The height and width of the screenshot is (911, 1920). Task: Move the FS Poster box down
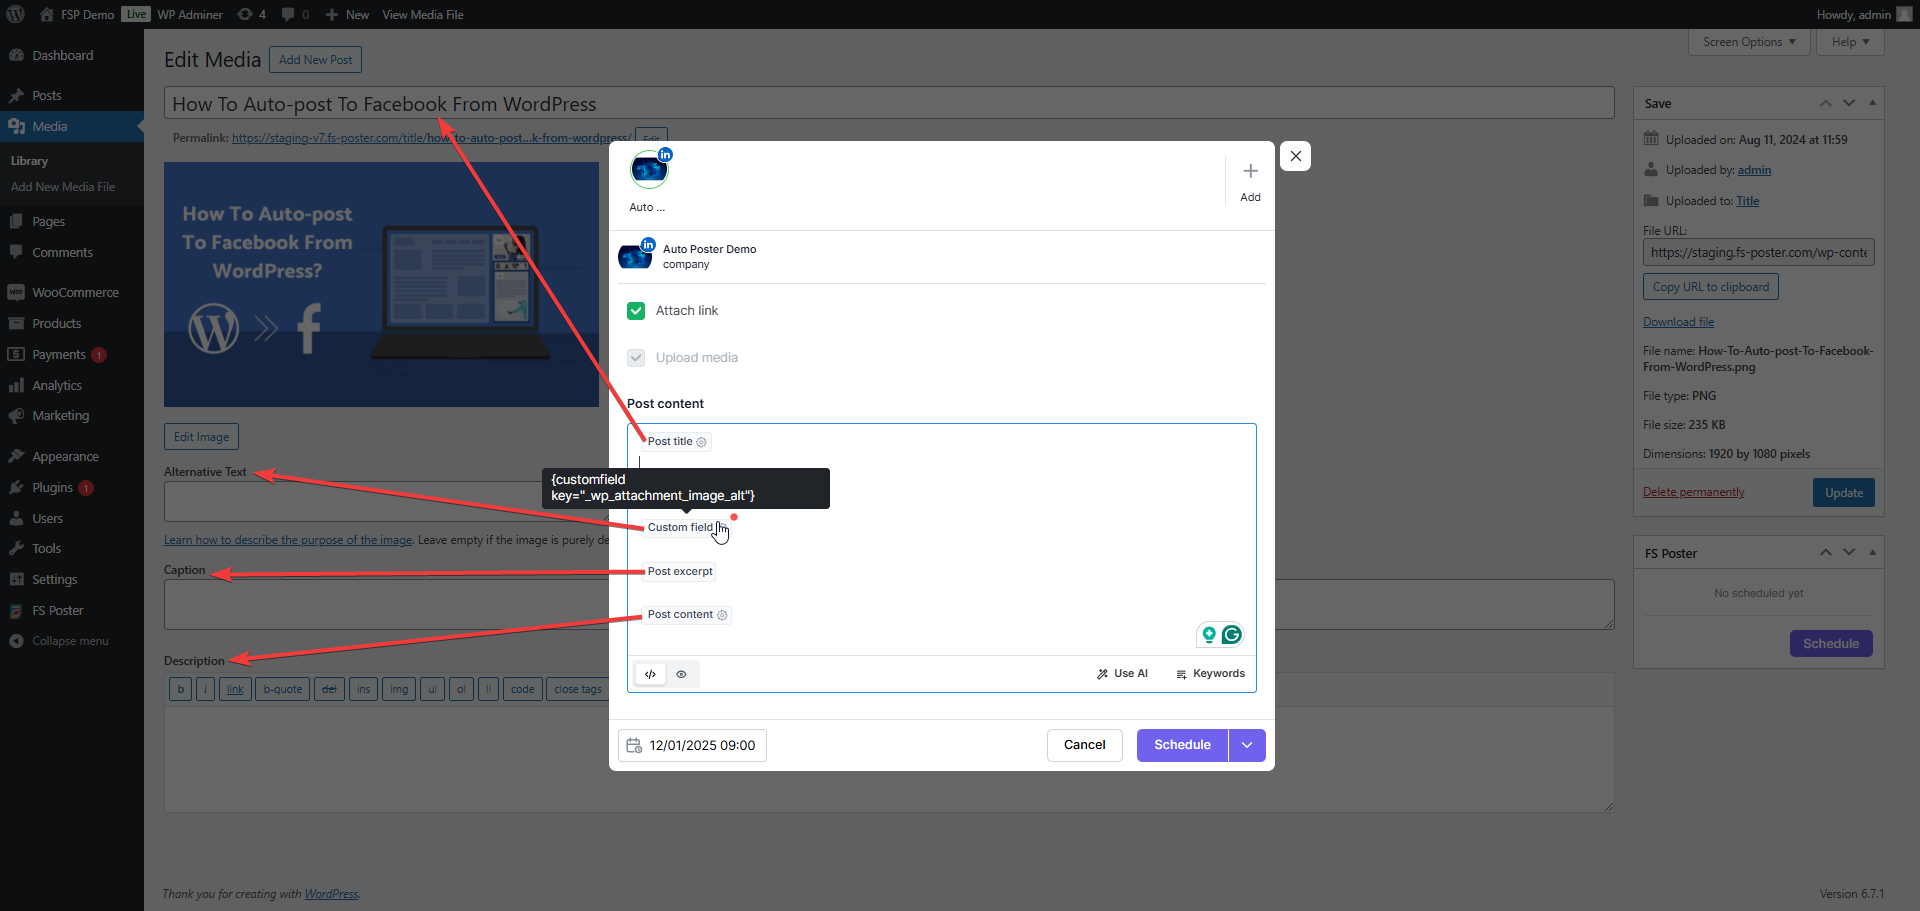click(1848, 553)
